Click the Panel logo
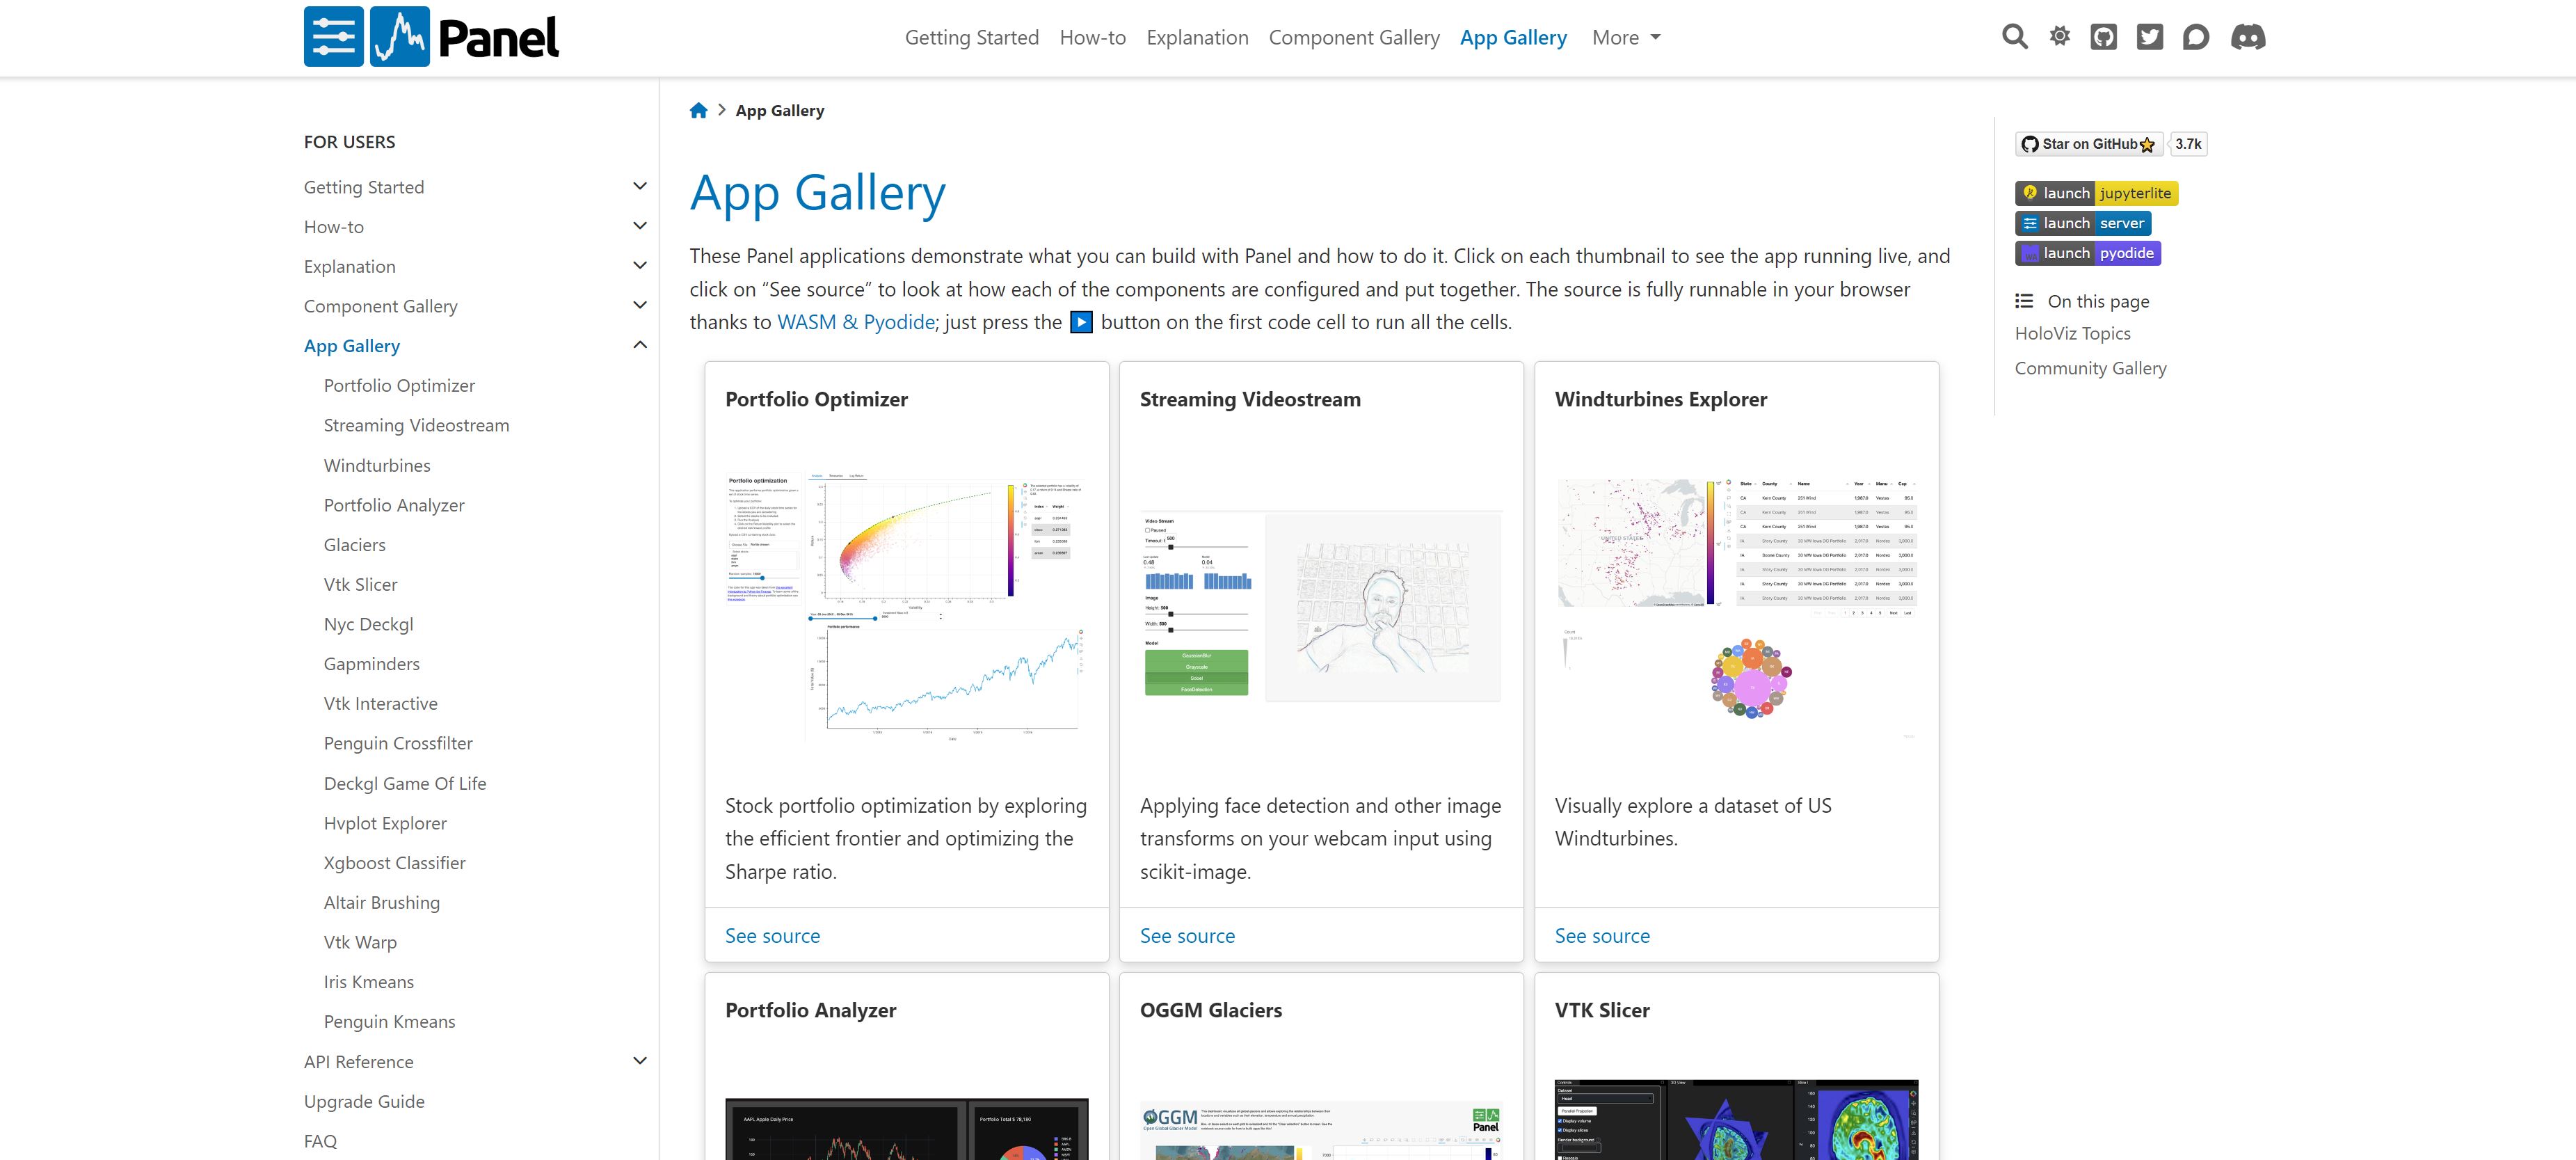Screen dimensions: 2576x1160 (x=431, y=37)
